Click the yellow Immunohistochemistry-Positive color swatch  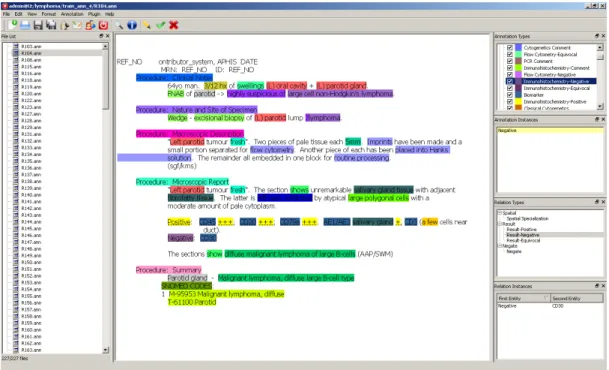(519, 102)
